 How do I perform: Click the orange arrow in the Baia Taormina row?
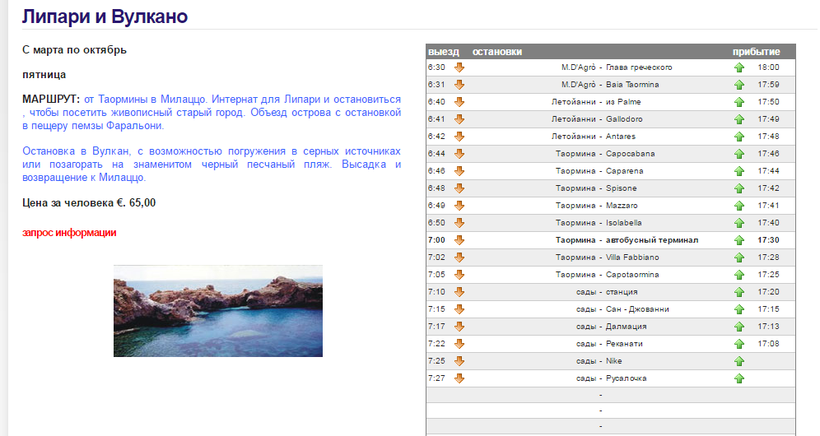460,85
